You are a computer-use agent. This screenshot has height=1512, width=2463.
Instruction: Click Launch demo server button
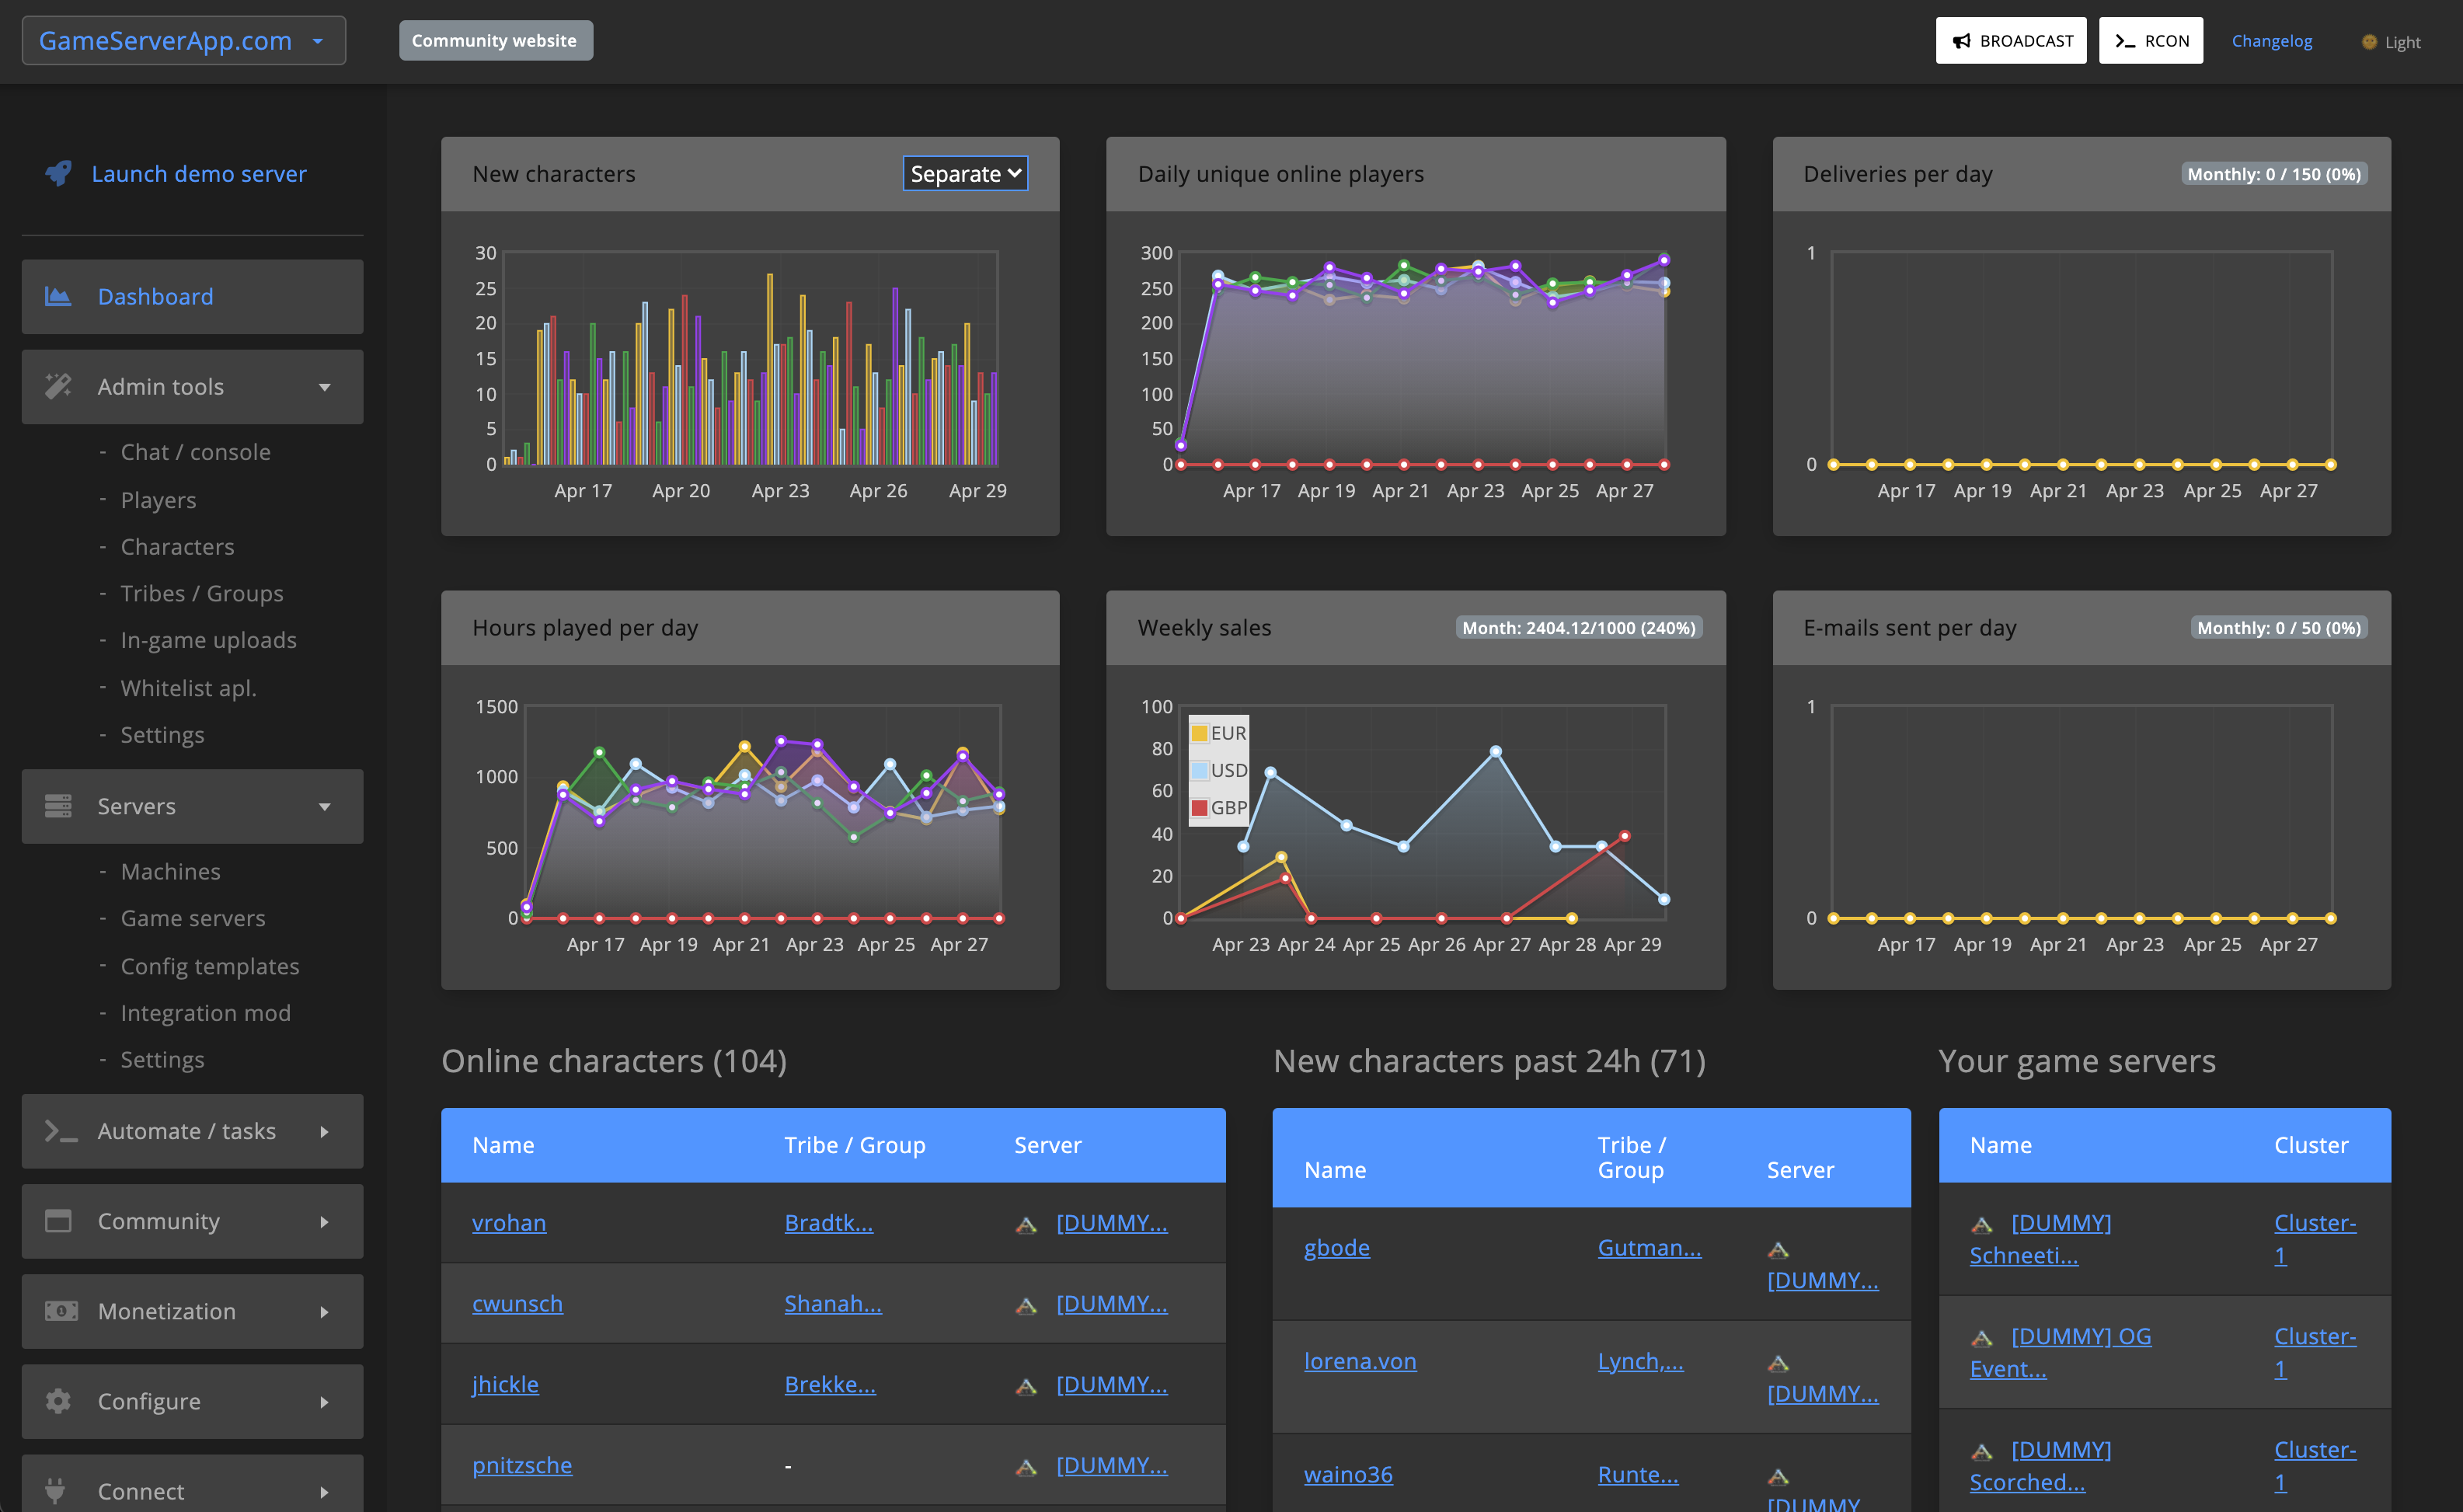pyautogui.click(x=200, y=172)
